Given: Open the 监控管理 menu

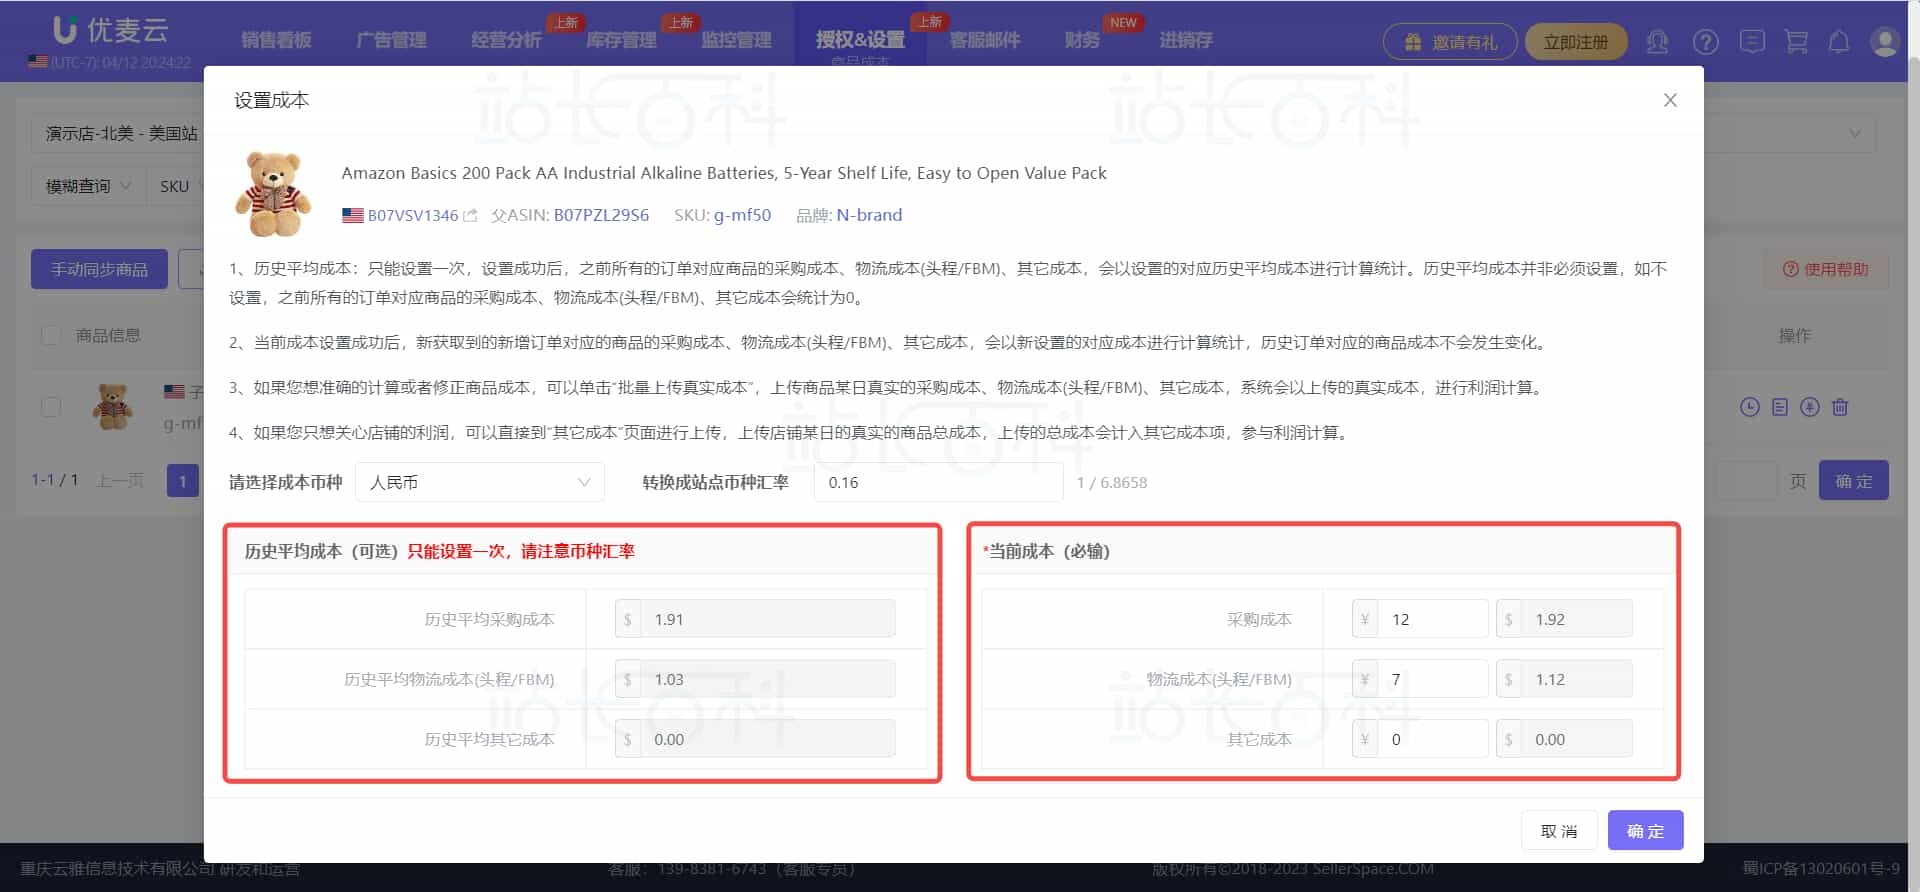Looking at the screenshot, I should 736,40.
